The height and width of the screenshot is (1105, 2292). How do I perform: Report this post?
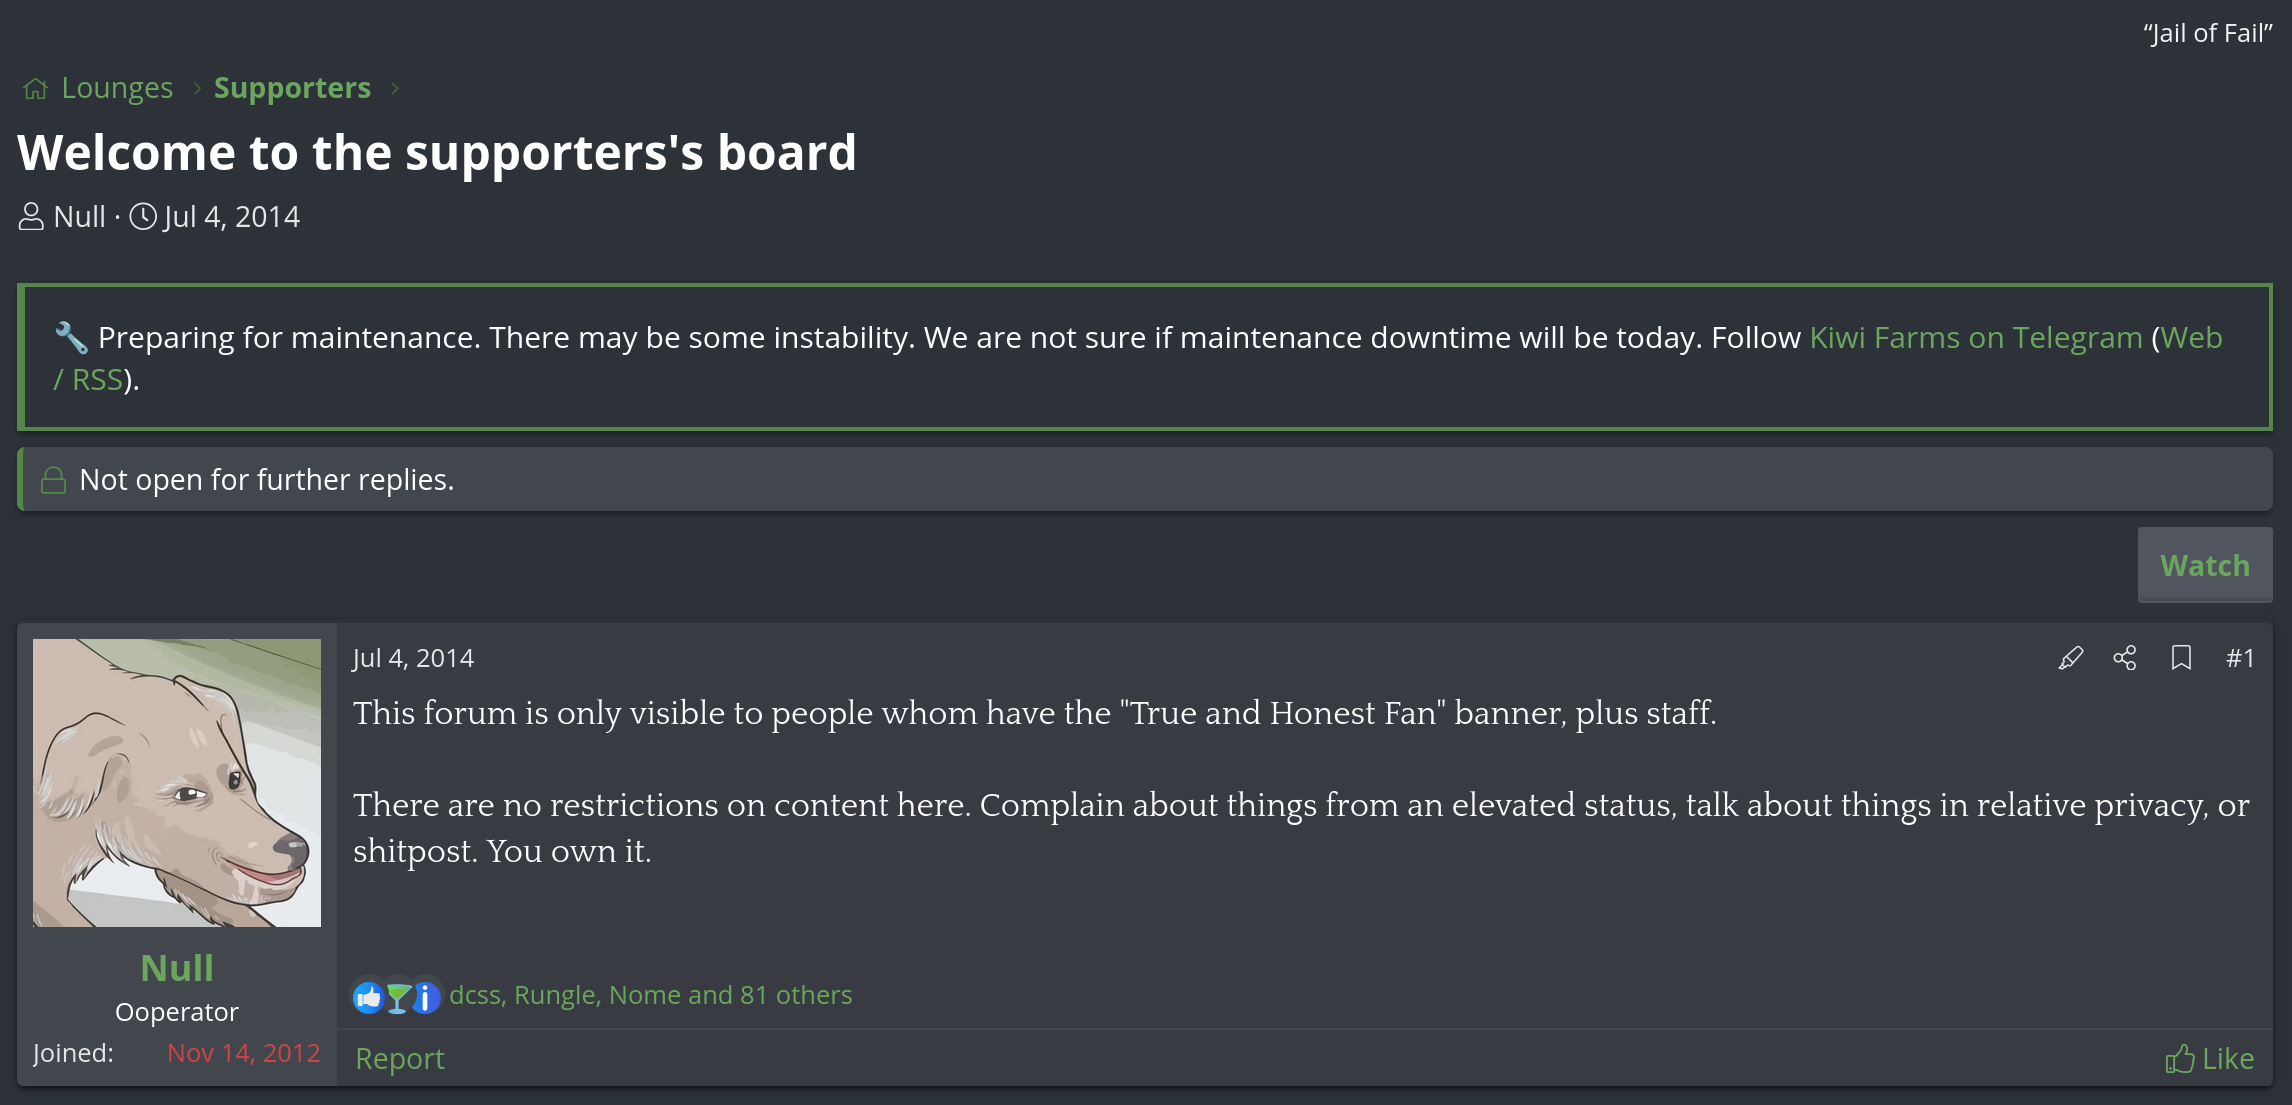pyautogui.click(x=400, y=1059)
